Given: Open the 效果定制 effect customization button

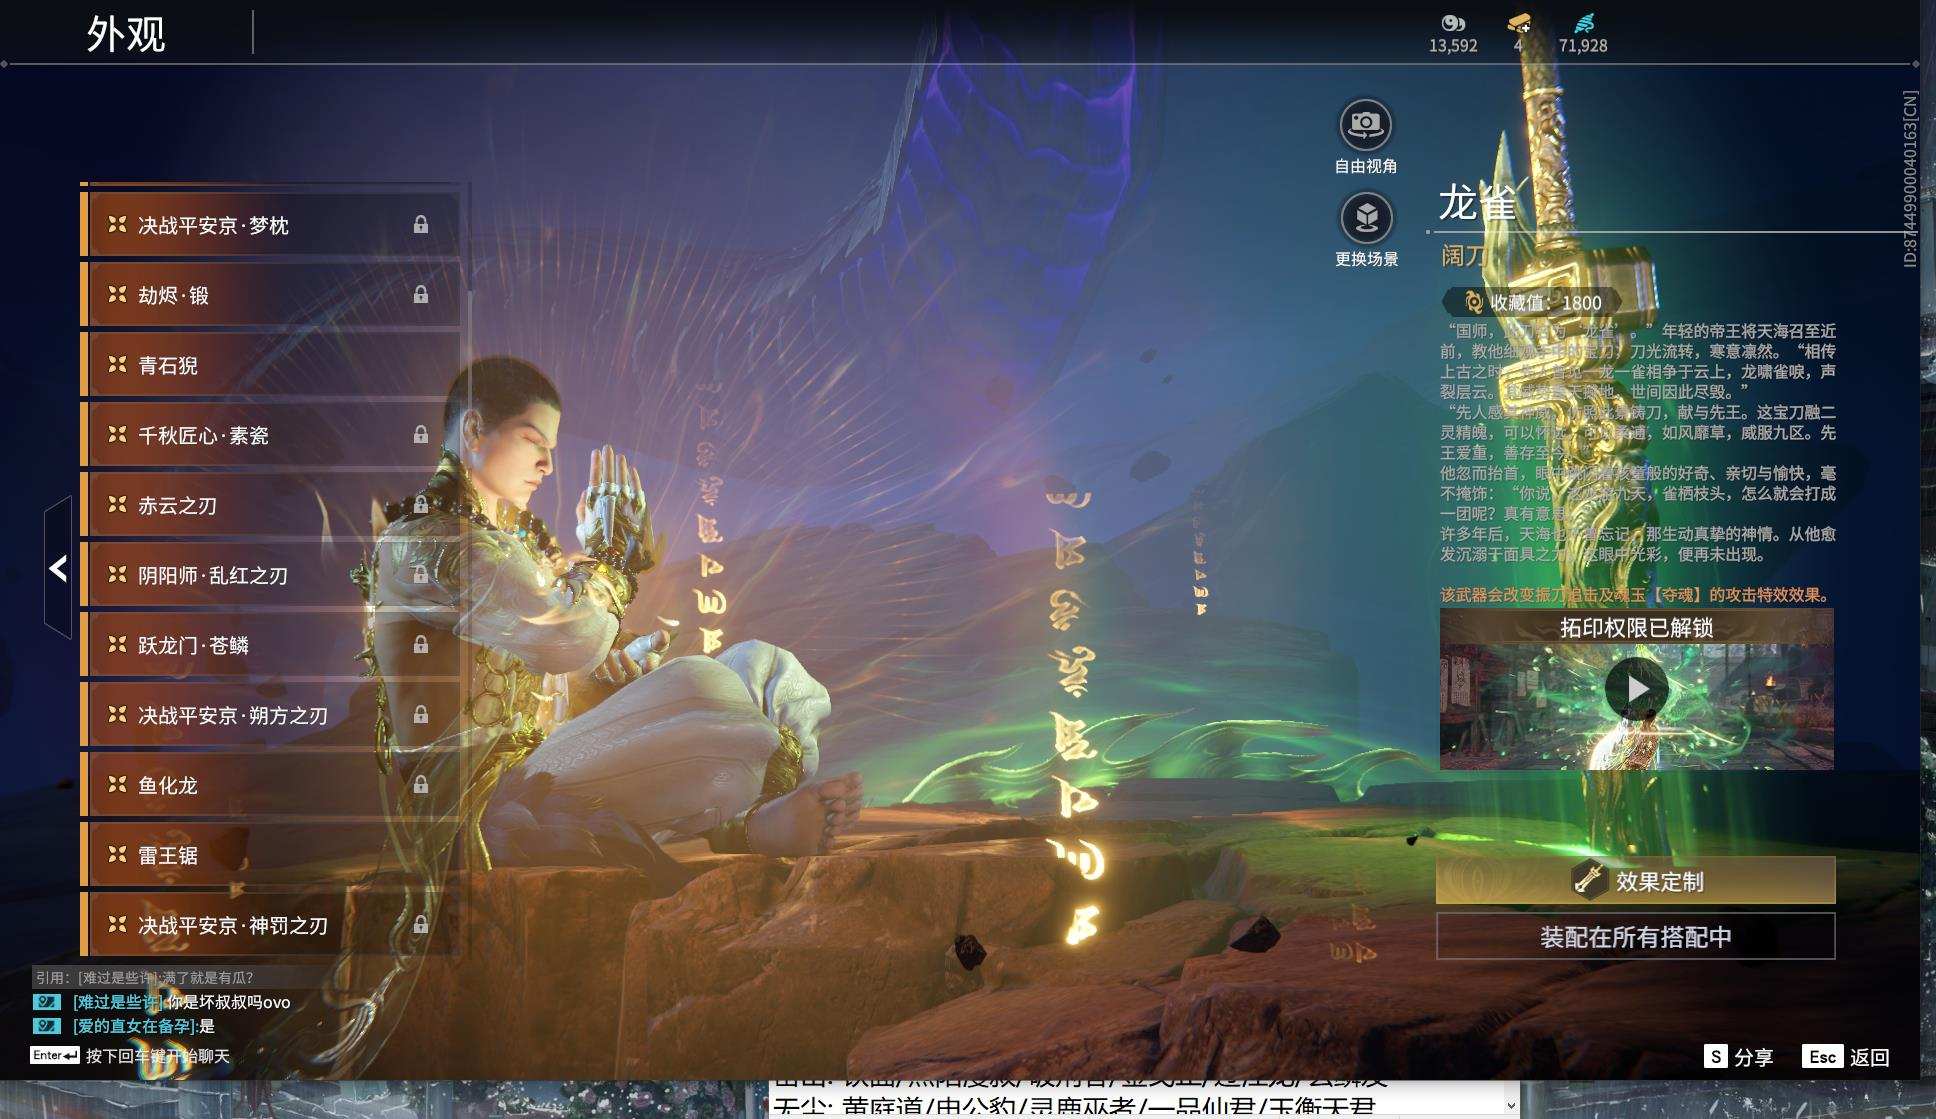Looking at the screenshot, I should pos(1636,881).
